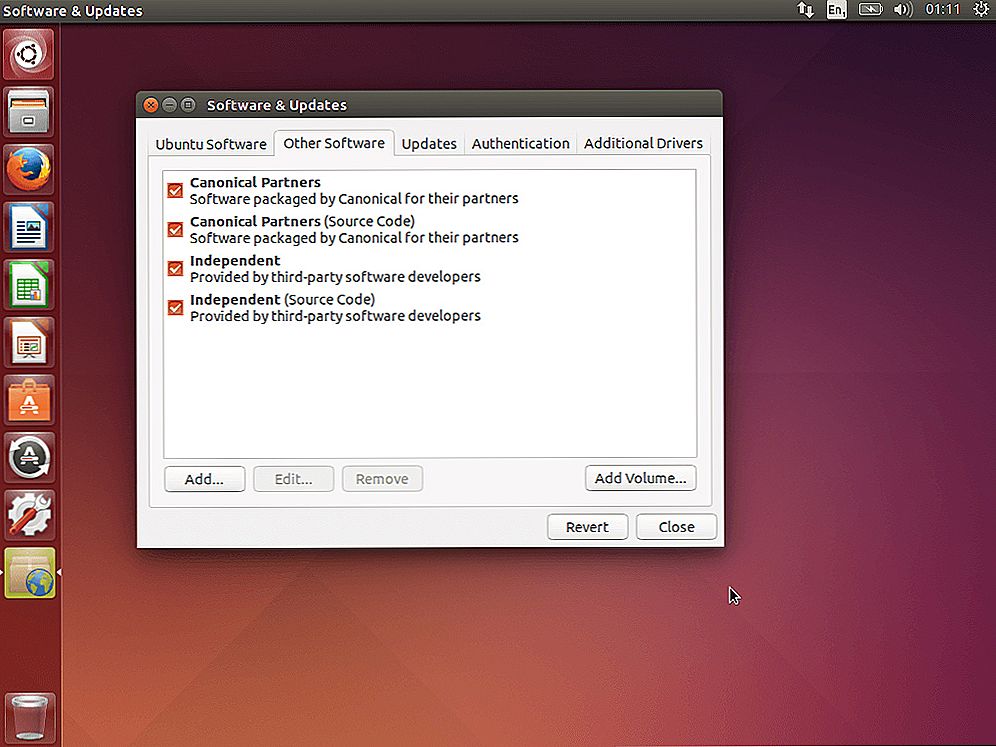Close window using the orange titlebar button
Viewport: 996px width, 747px height.
[x=151, y=105]
